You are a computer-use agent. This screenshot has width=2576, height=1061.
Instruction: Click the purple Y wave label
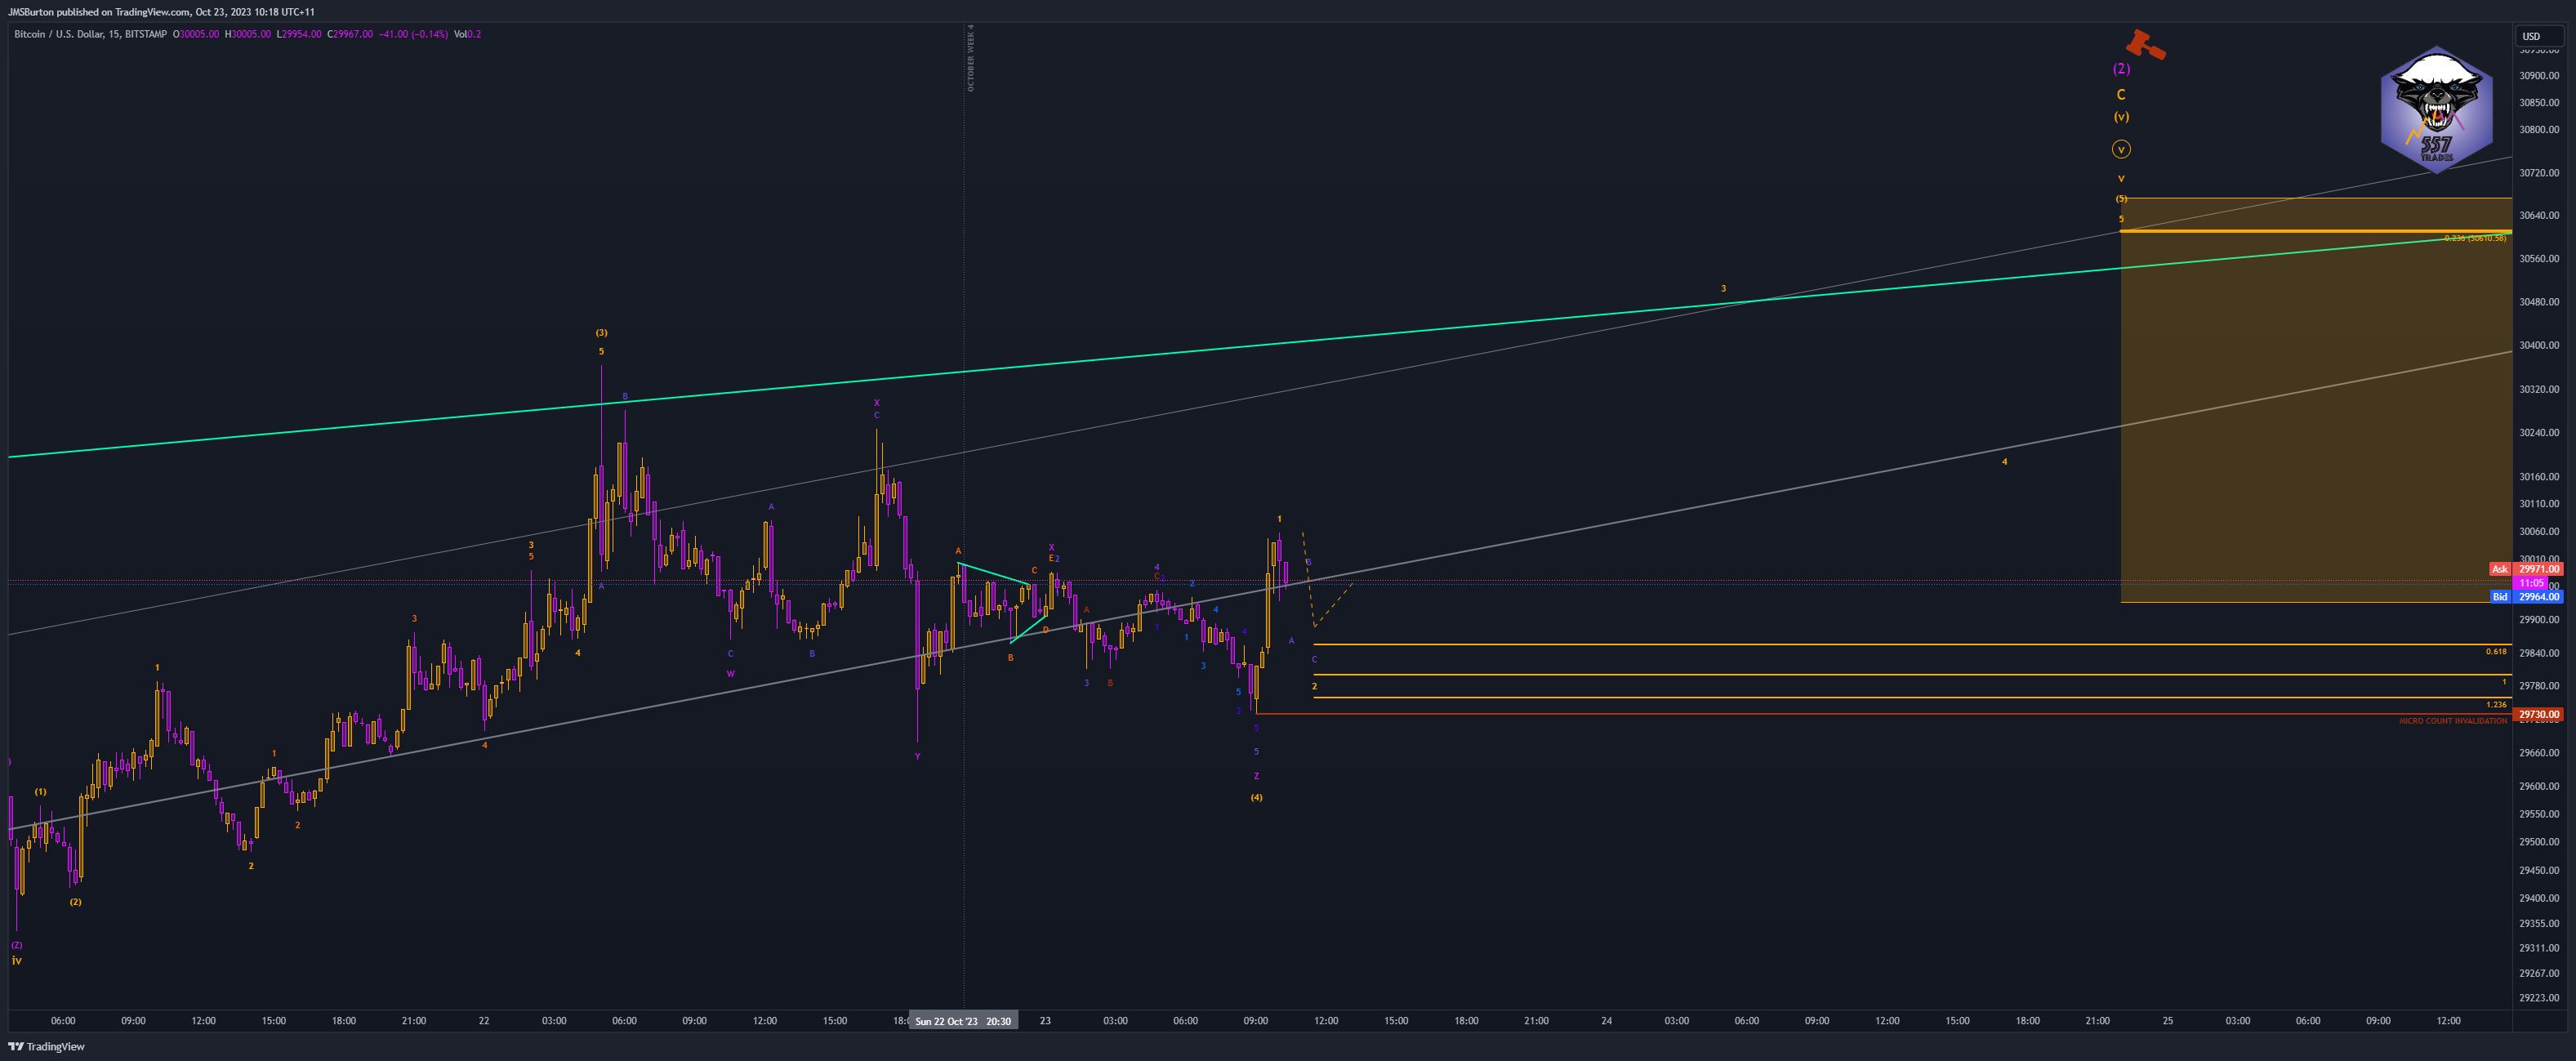(917, 756)
